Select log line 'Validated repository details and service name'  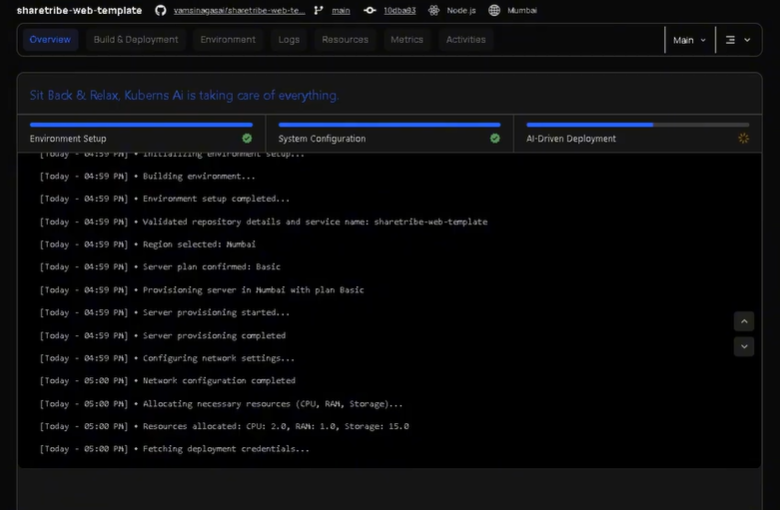[x=264, y=222]
